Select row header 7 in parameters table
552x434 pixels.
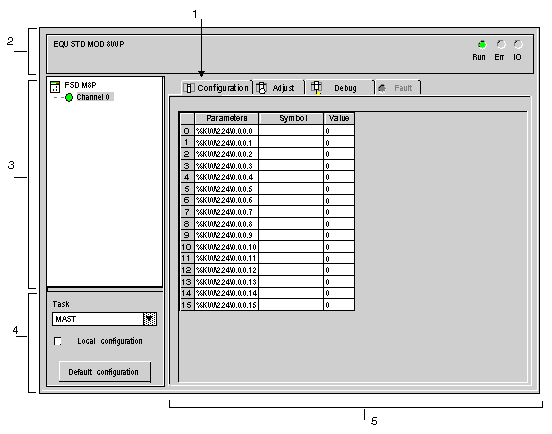[187, 212]
